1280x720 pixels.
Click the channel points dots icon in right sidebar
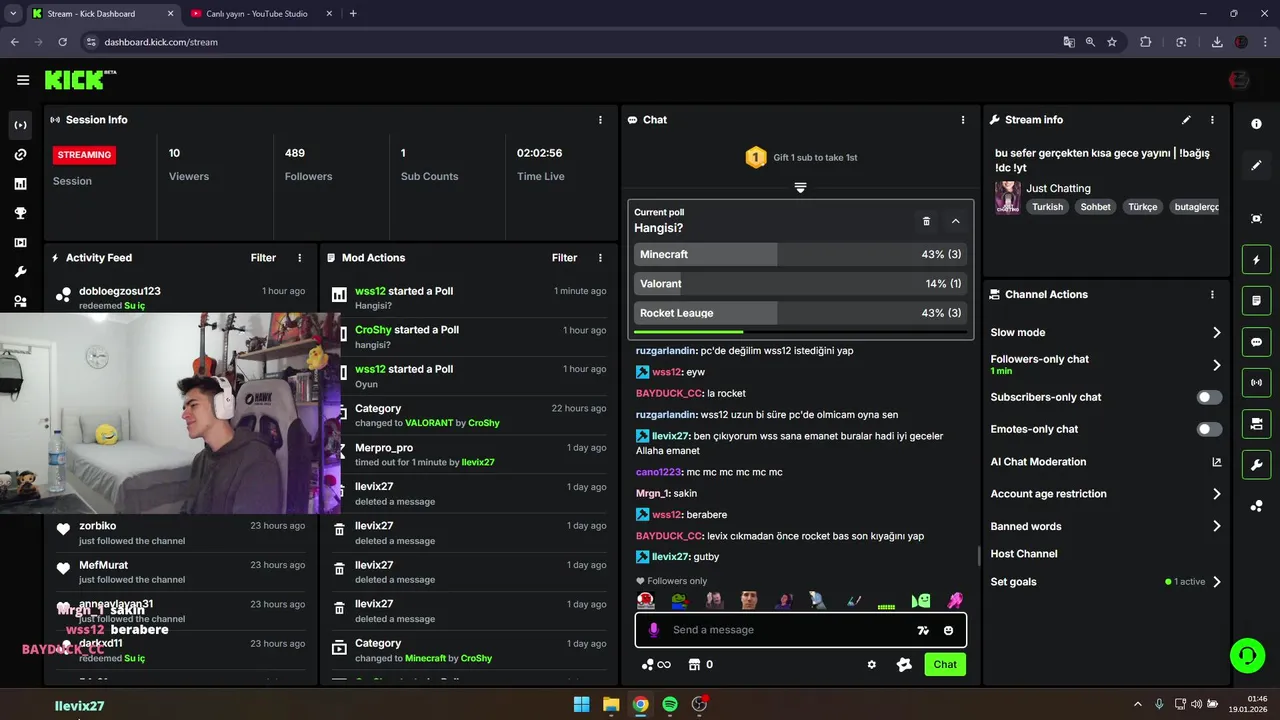(1257, 506)
